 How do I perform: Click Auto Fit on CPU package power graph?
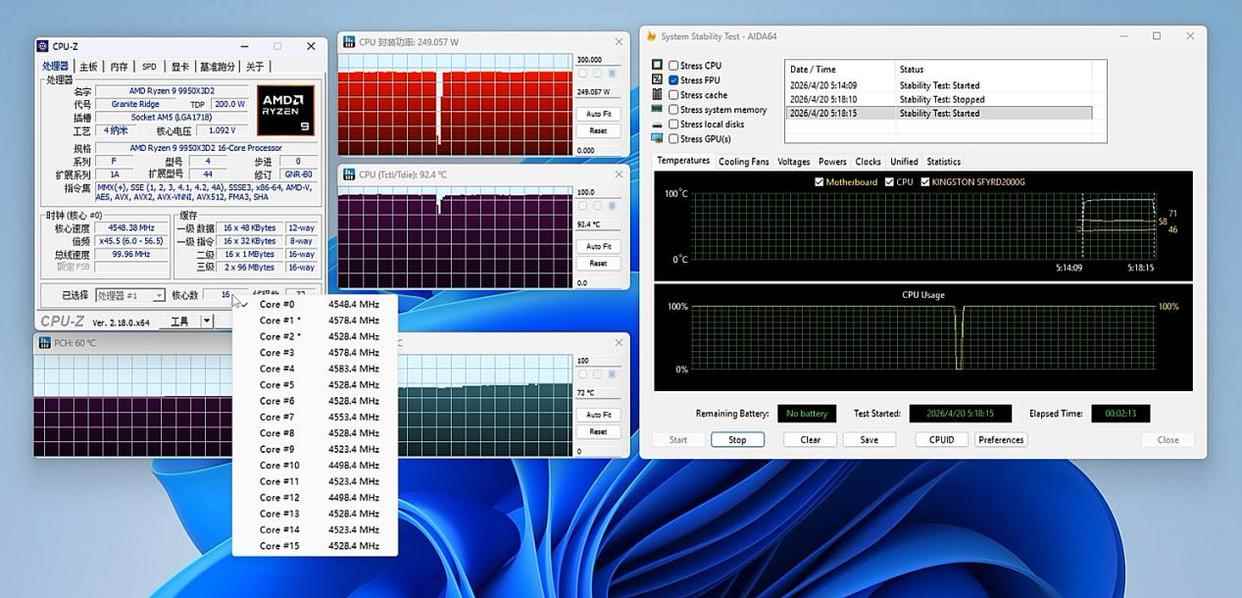(598, 114)
